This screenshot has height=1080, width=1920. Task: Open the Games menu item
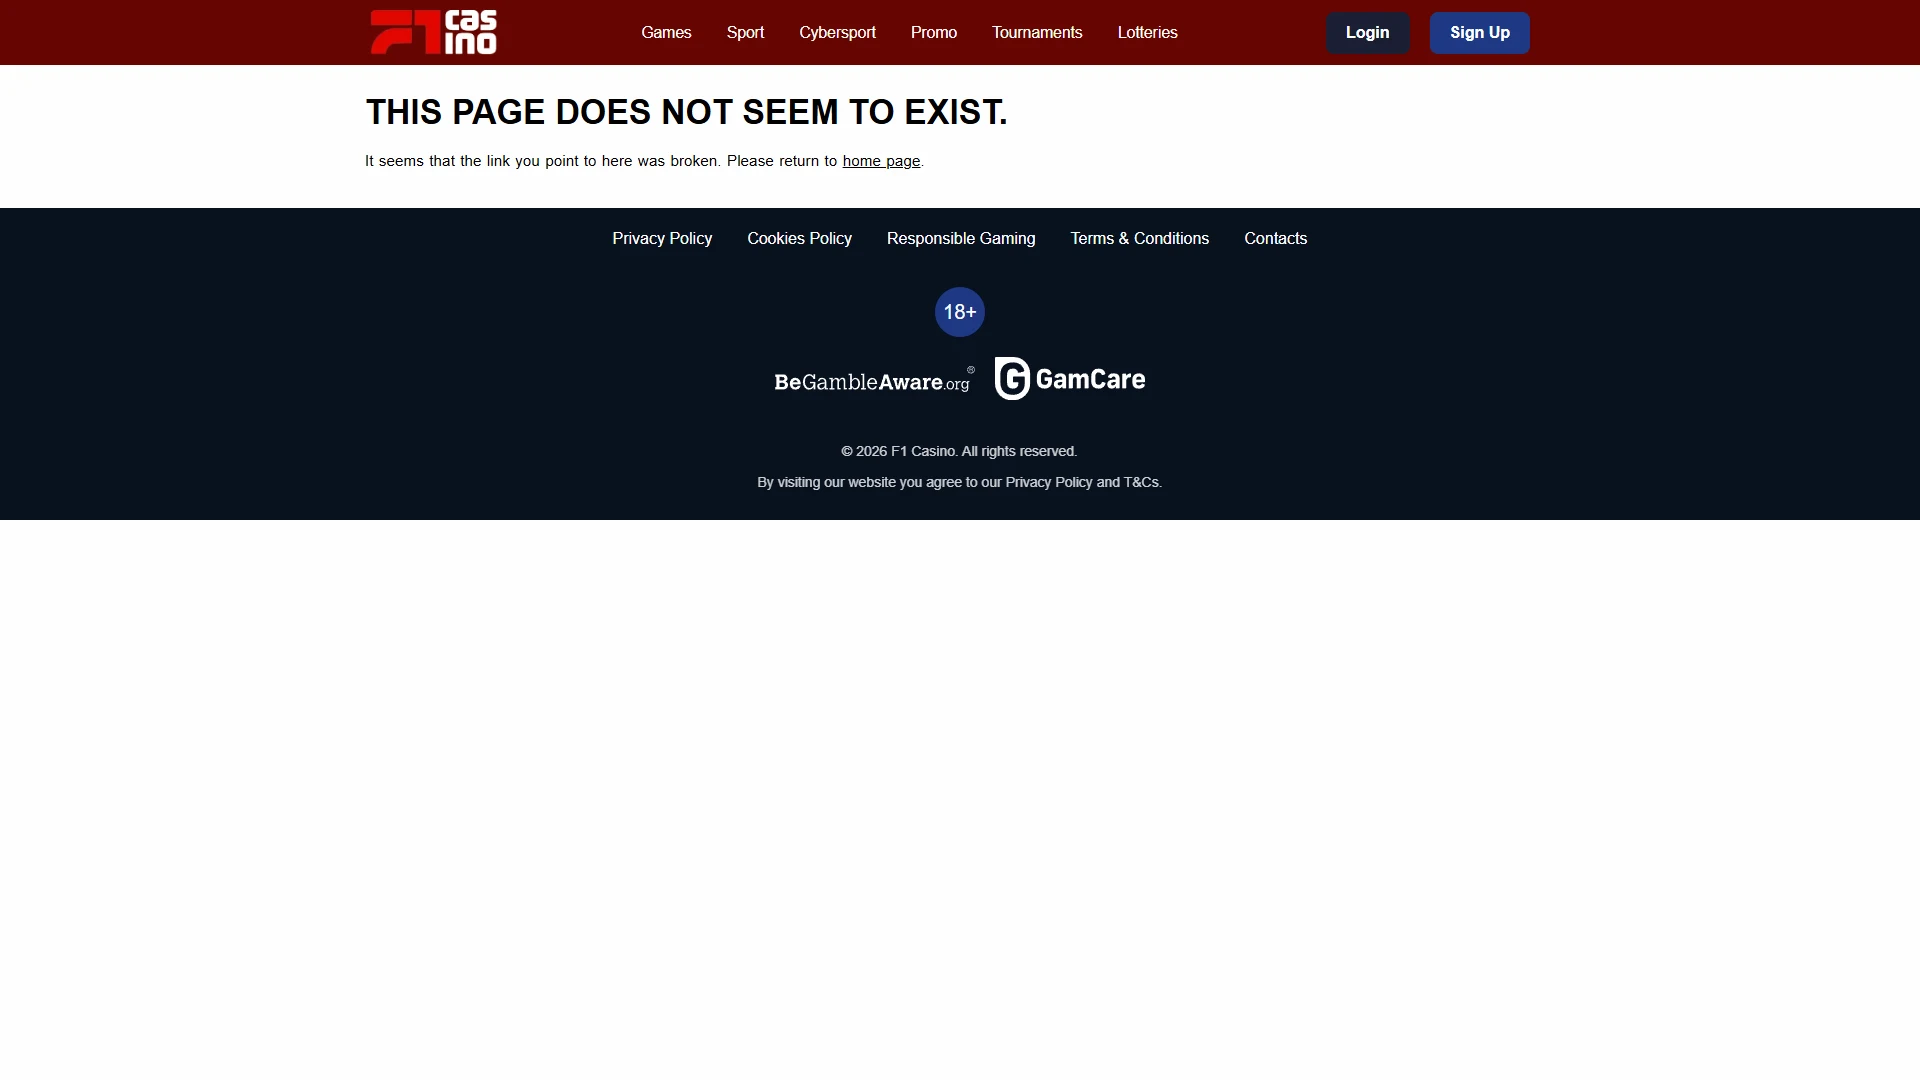pos(666,32)
